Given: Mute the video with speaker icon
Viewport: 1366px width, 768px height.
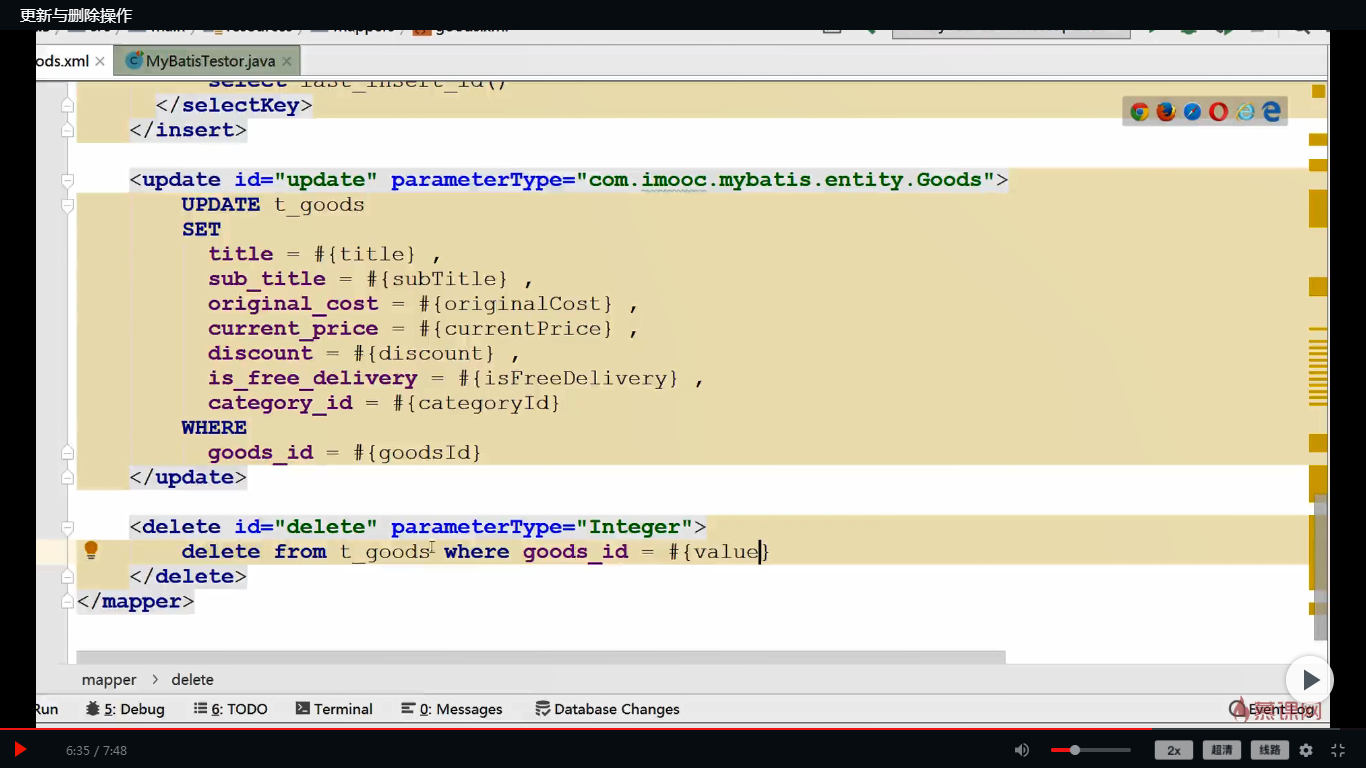Looking at the screenshot, I should [x=1022, y=750].
